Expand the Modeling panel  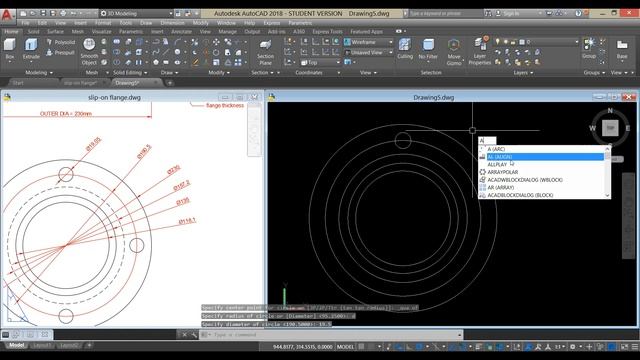tap(39, 73)
